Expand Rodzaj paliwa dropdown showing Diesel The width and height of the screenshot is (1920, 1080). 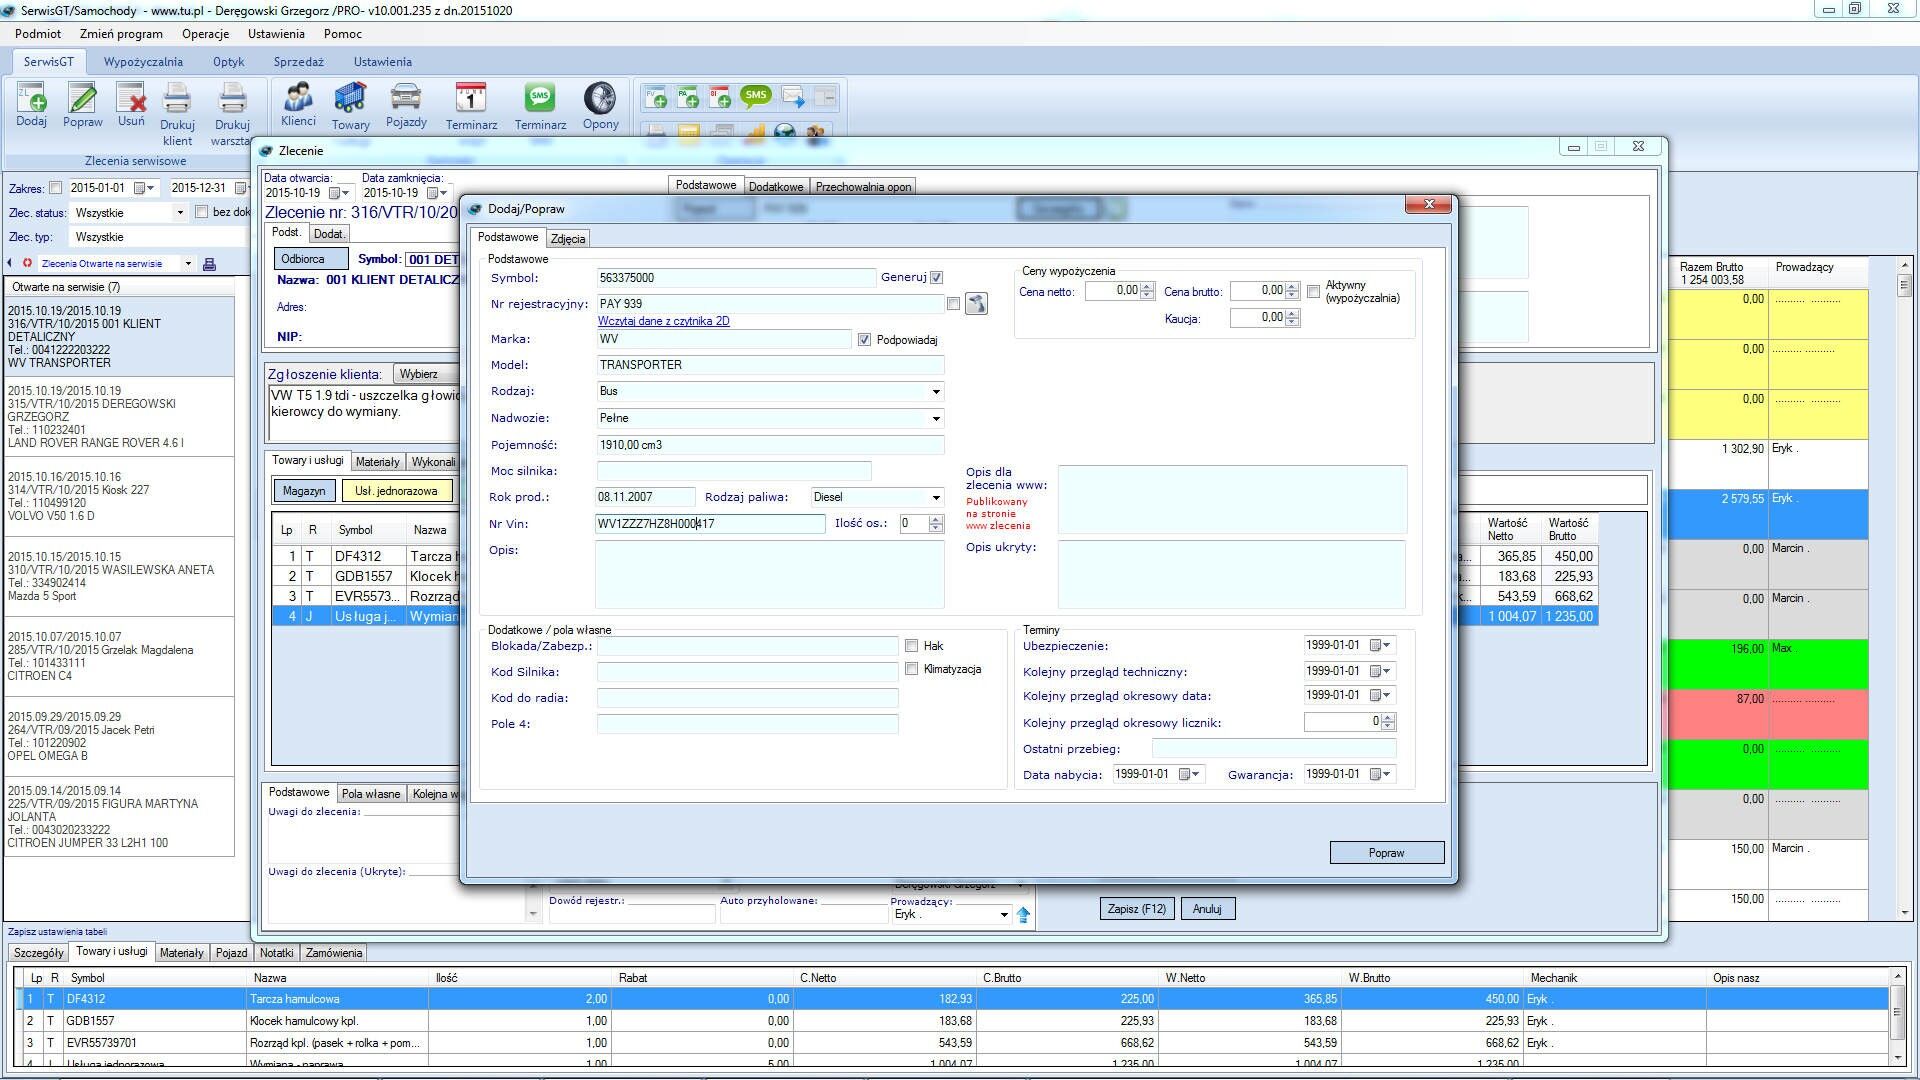coord(936,498)
